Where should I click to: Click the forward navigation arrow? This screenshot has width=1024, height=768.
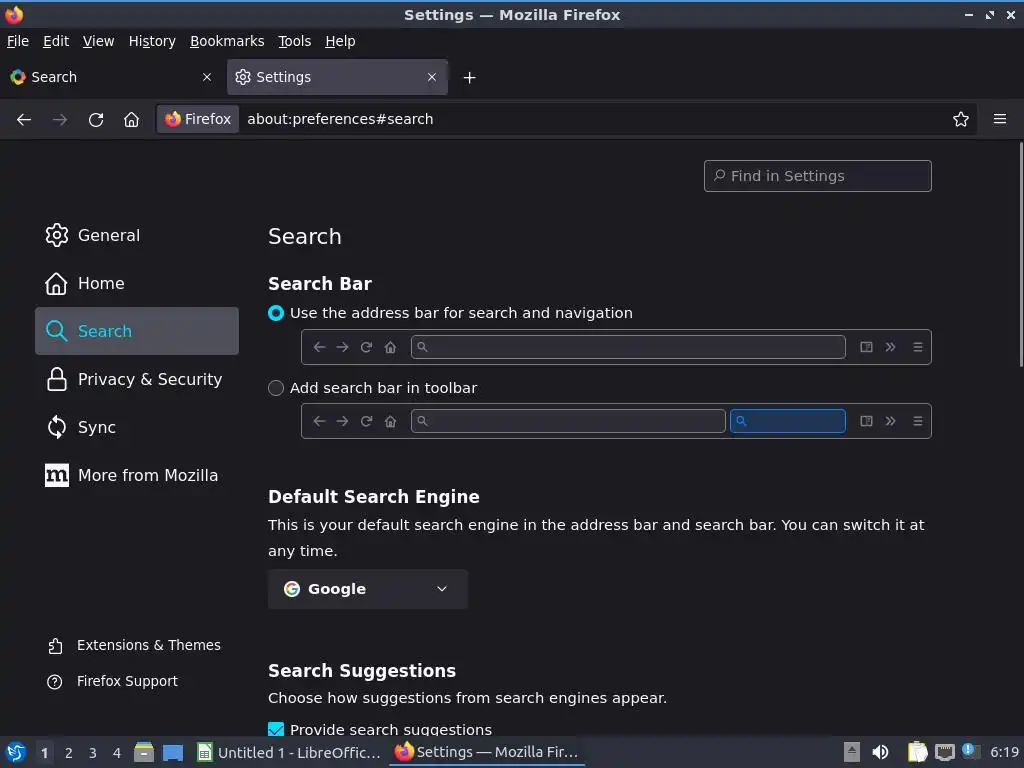click(60, 120)
